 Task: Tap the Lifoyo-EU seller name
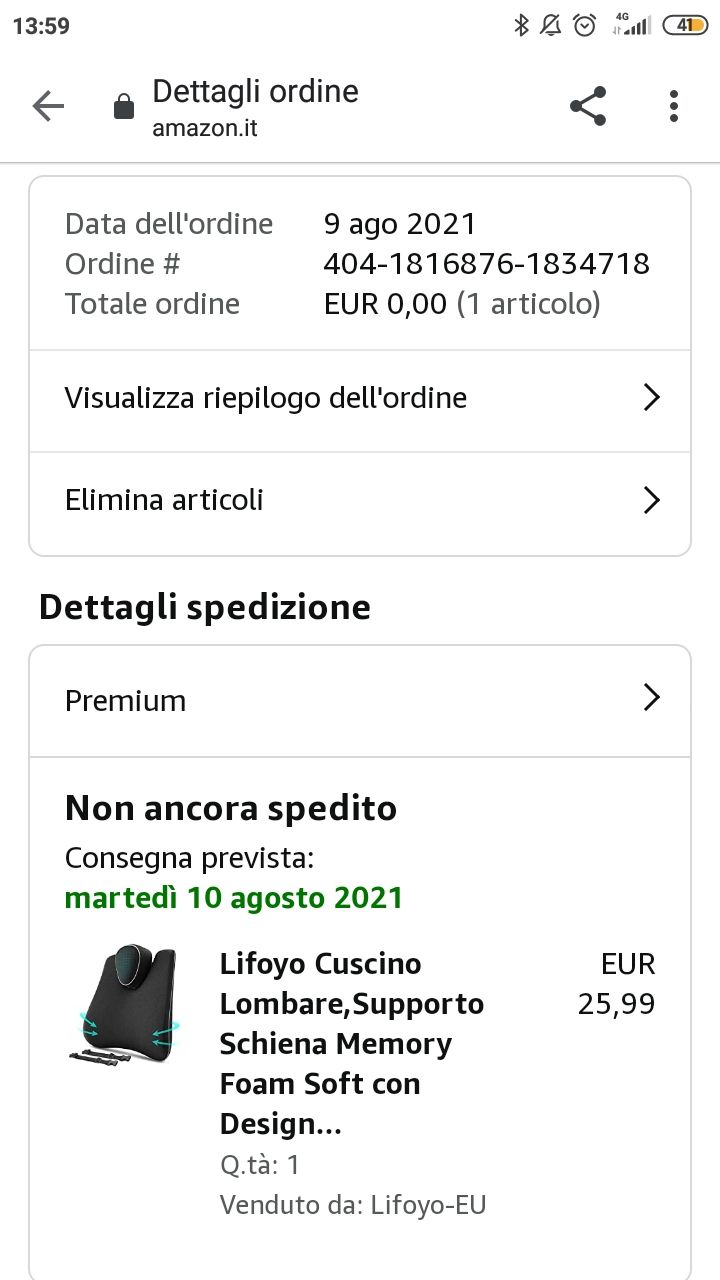pos(428,1205)
